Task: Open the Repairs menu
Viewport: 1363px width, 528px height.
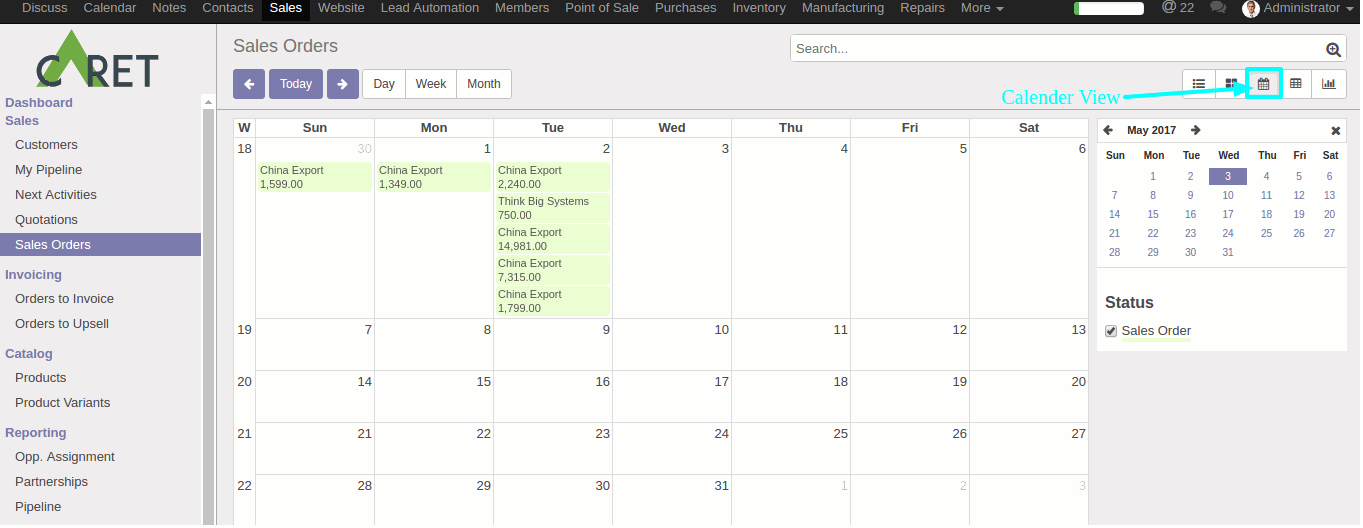Action: 922,8
